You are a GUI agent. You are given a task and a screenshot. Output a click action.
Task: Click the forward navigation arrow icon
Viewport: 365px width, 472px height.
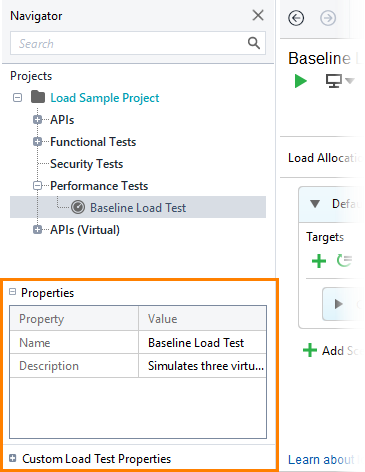point(328,18)
